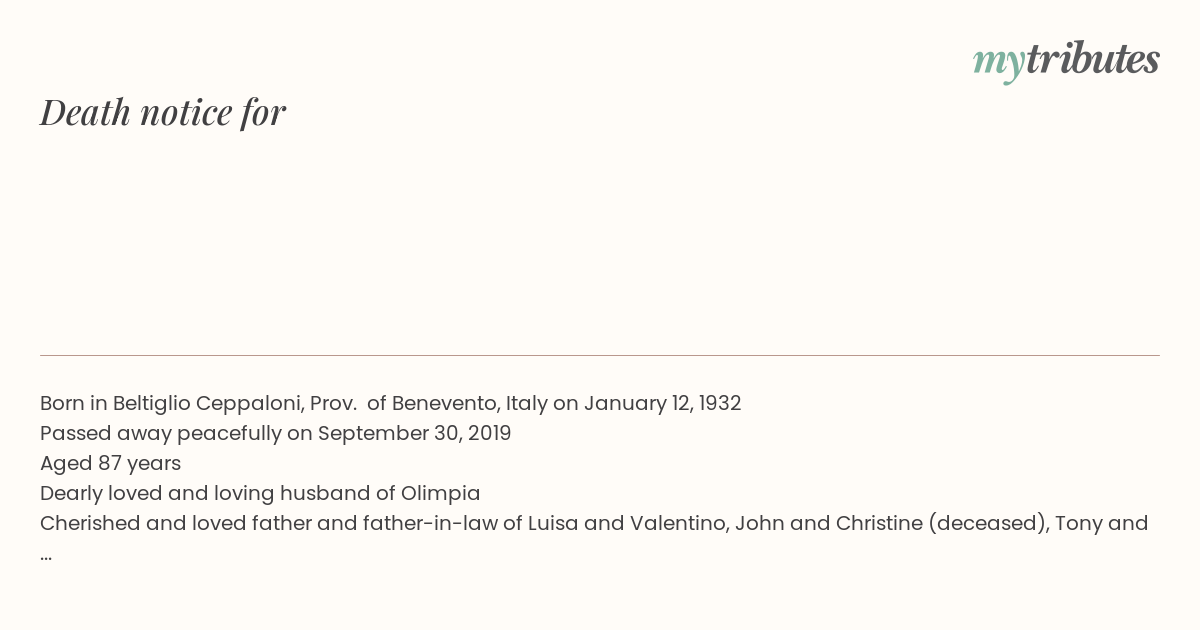This screenshot has height=630, width=1200.
Task: Click the "Cherished and loved father" line
Action: click(x=594, y=523)
